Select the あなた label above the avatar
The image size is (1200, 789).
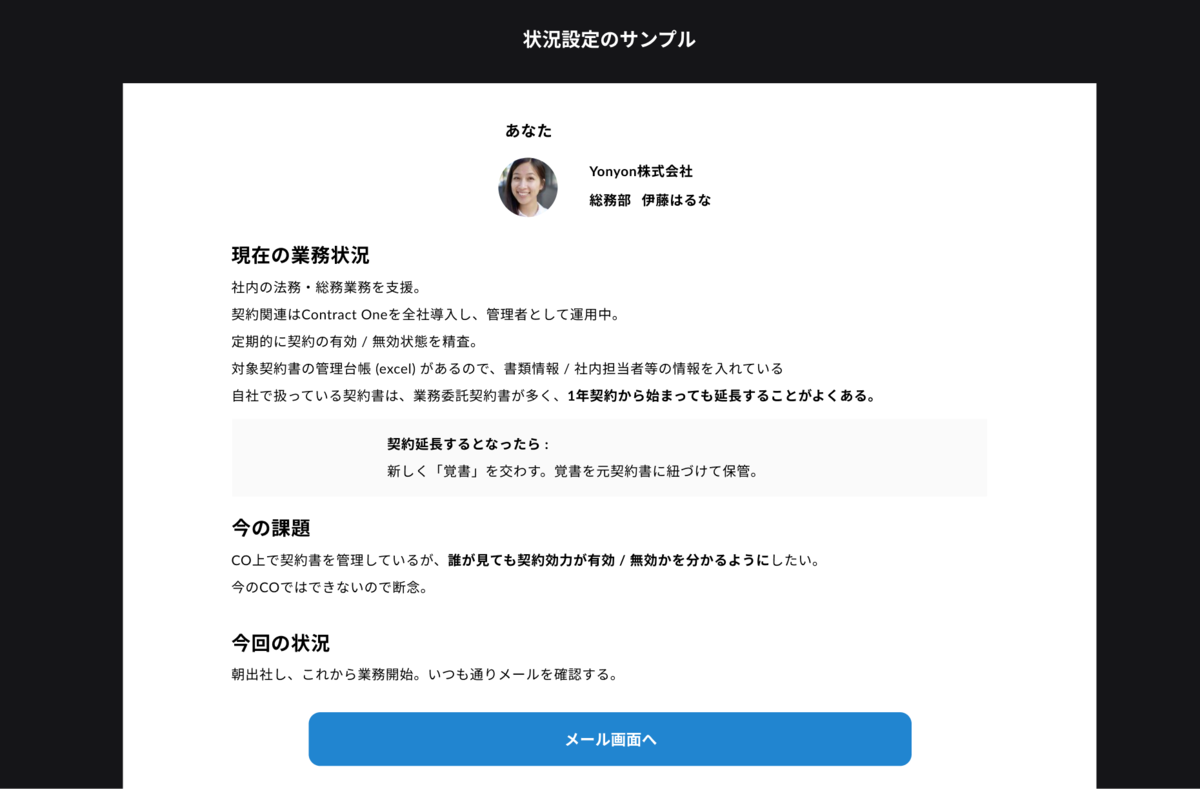(528, 130)
